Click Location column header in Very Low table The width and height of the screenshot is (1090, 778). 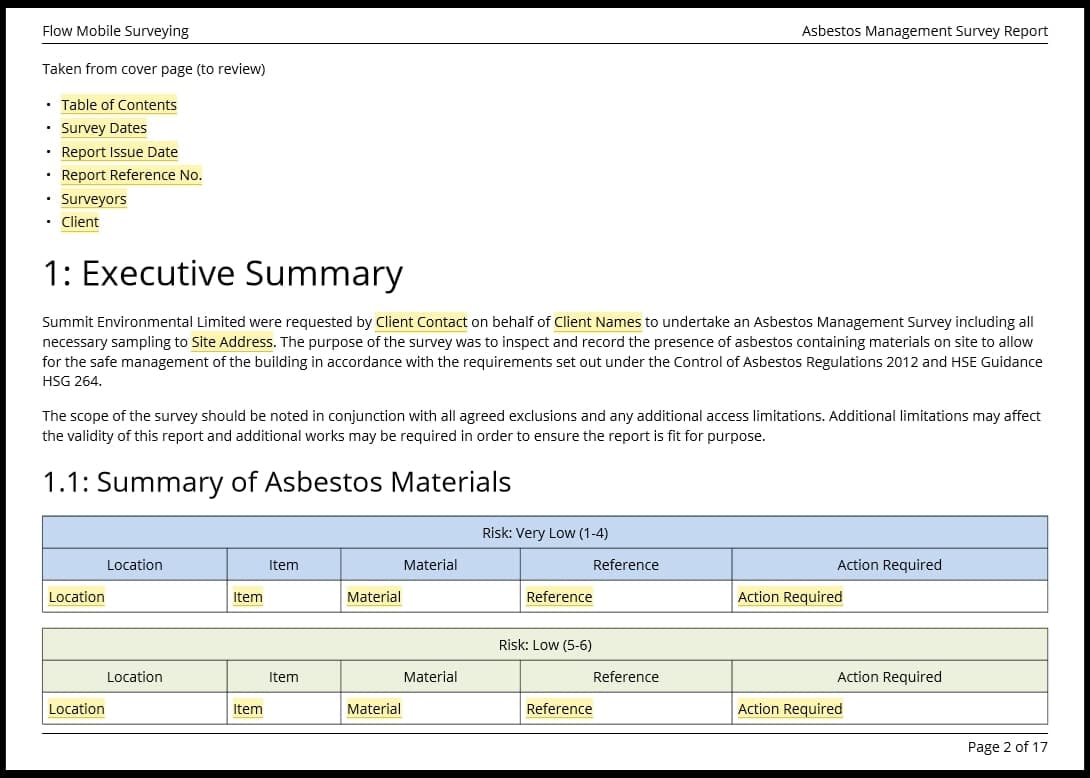pyautogui.click(x=135, y=565)
